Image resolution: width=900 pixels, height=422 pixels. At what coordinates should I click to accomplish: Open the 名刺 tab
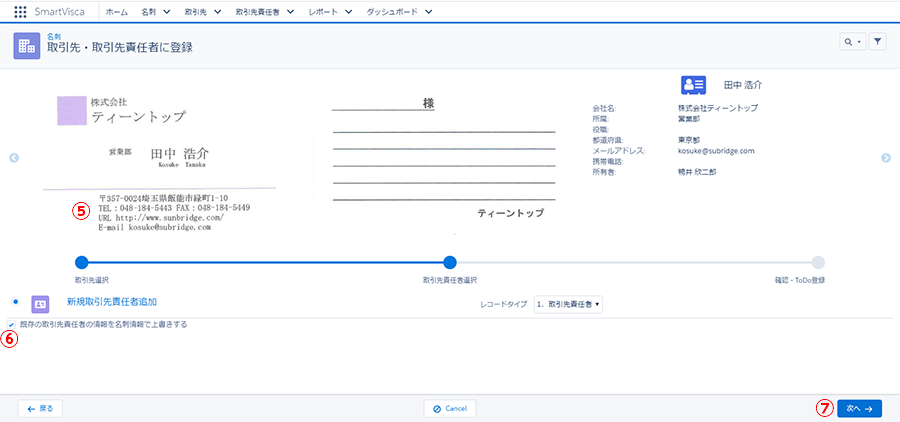[x=149, y=12]
